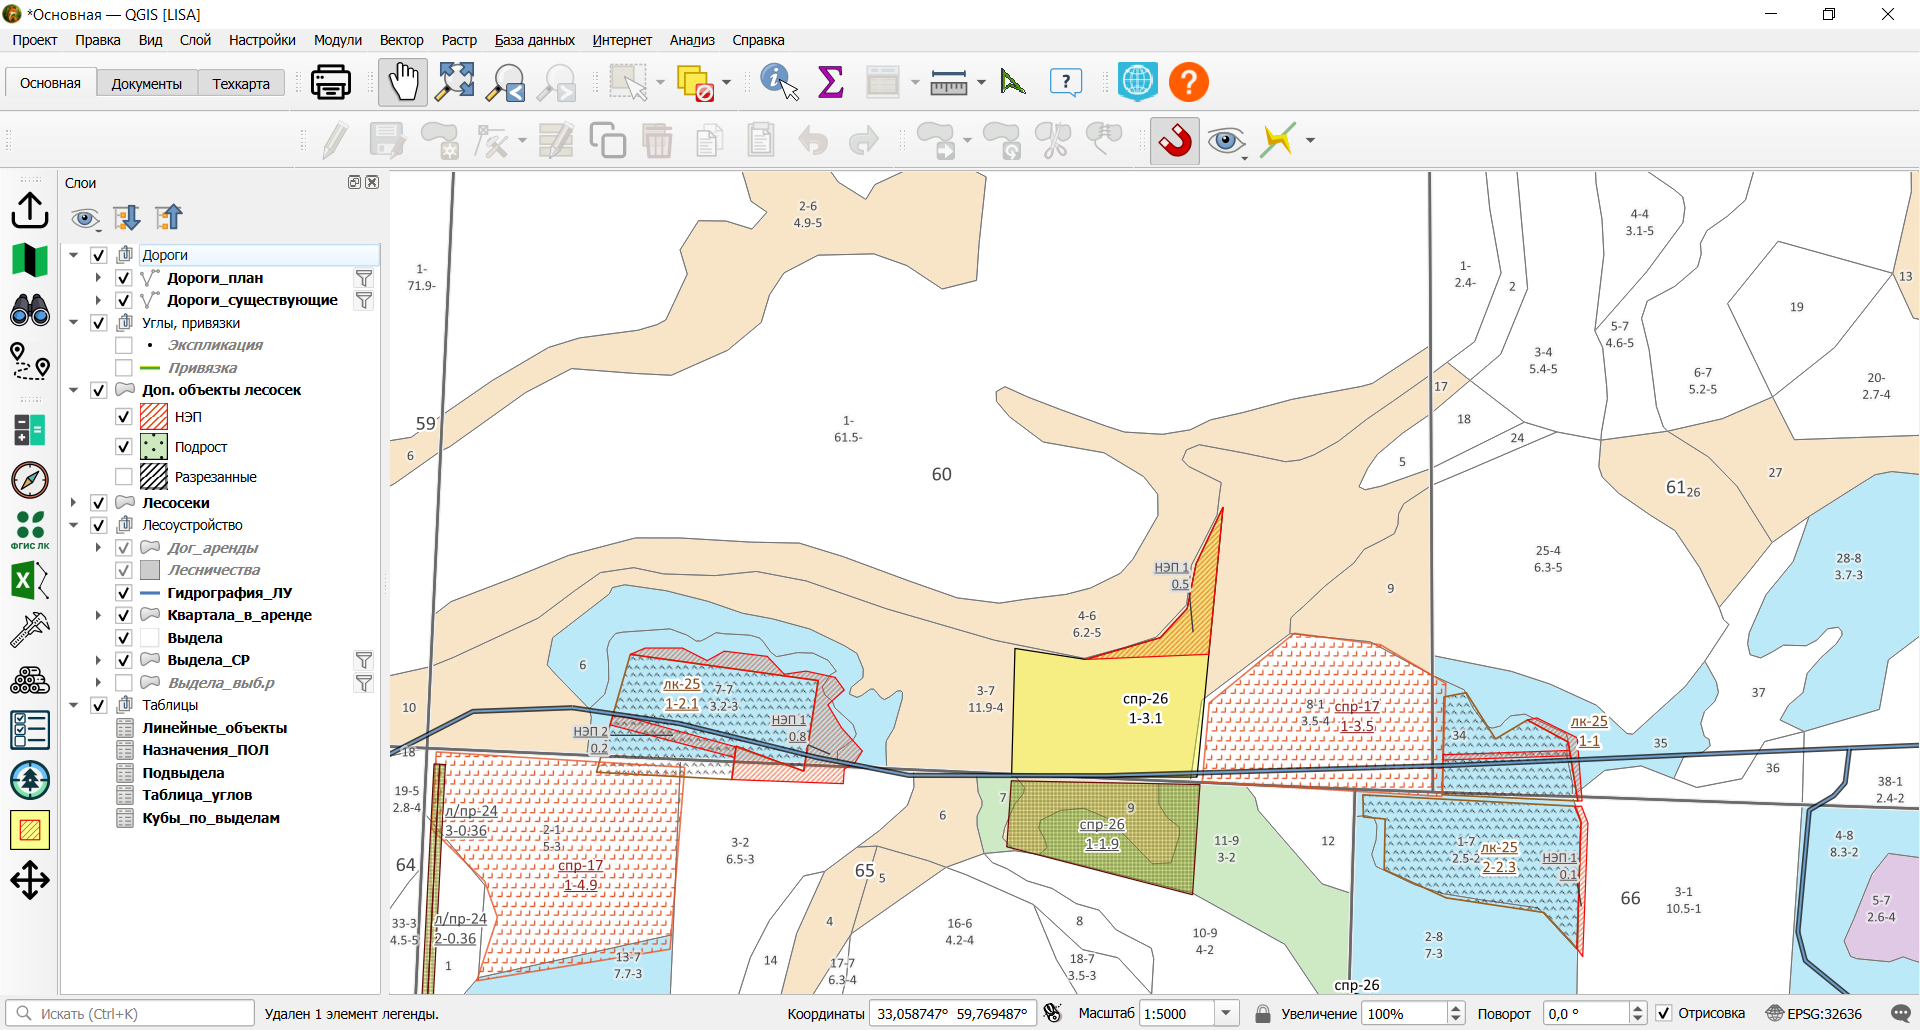1920x1030 pixels.
Task: Check the Разрезанные layer checkbox
Action: click(124, 477)
